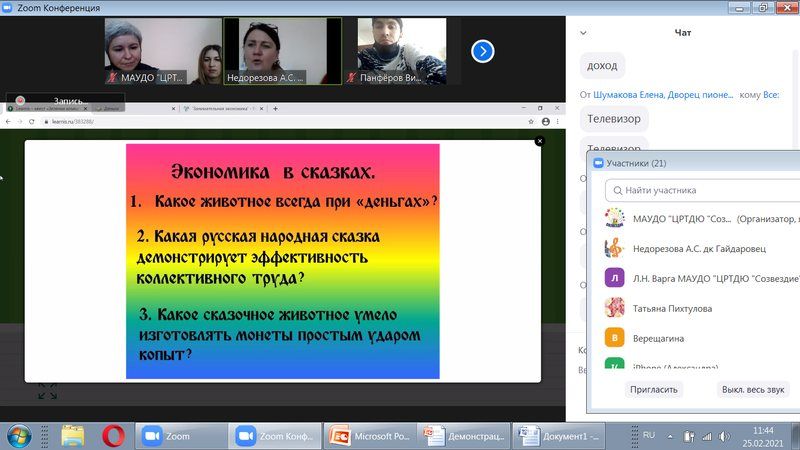Click the 'Телевизор' chat message bubble

coord(614,118)
